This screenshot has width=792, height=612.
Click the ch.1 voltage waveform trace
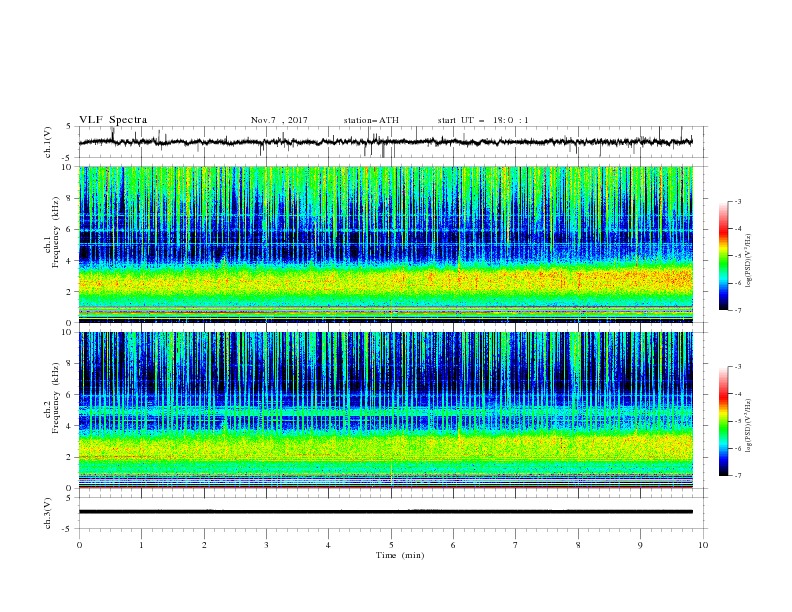pos(385,142)
